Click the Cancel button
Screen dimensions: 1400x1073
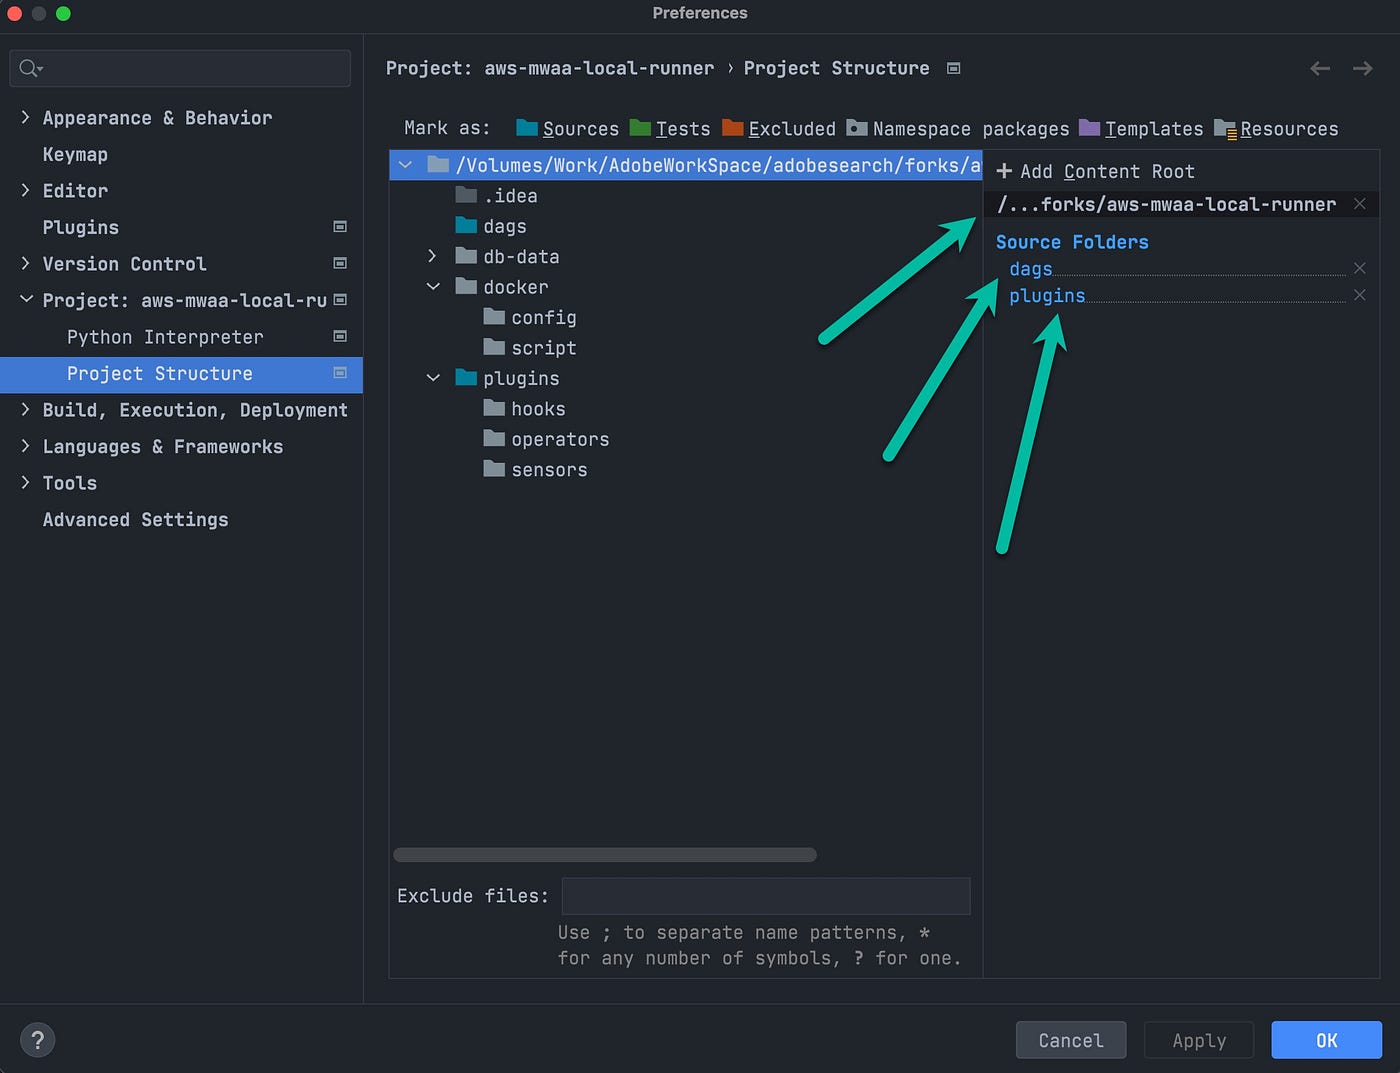1071,1040
